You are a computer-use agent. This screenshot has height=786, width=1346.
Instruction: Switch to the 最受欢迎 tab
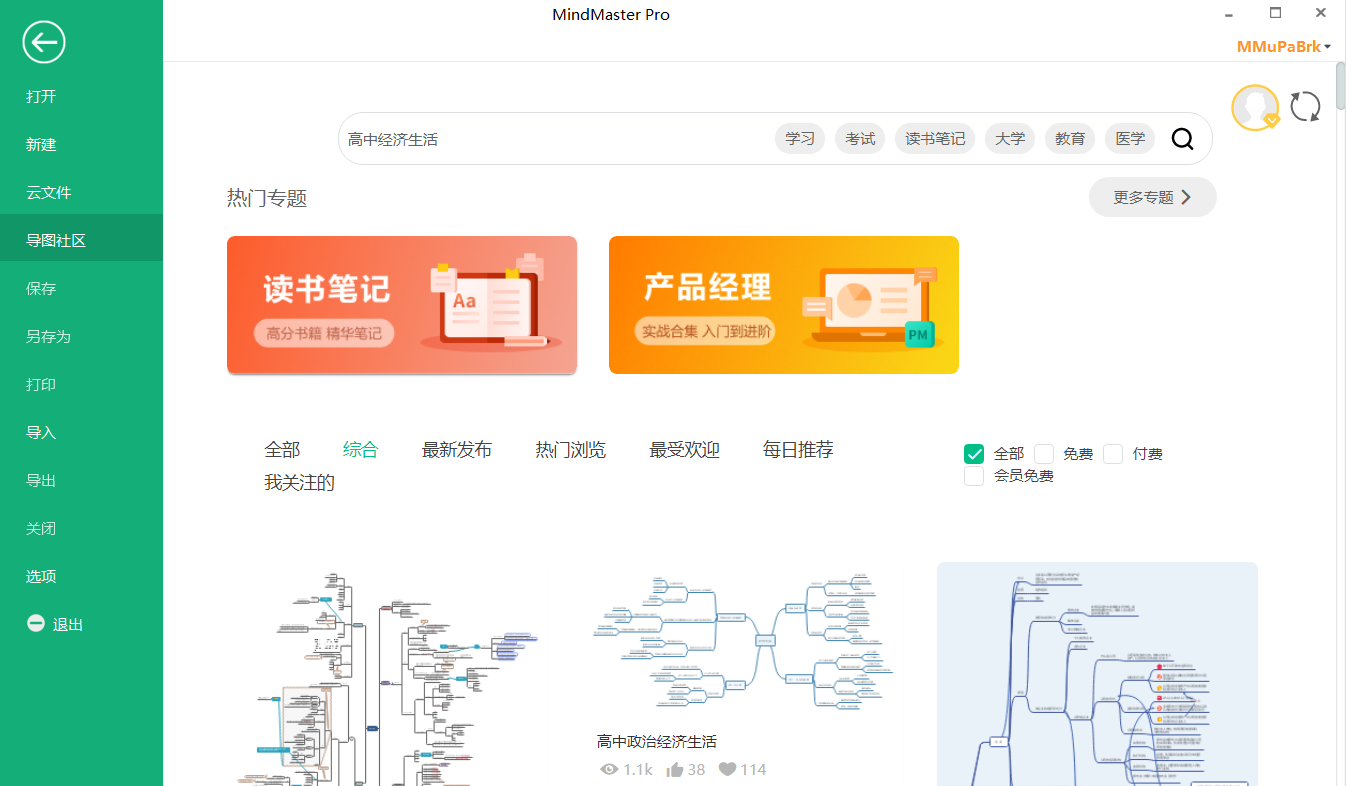point(685,450)
